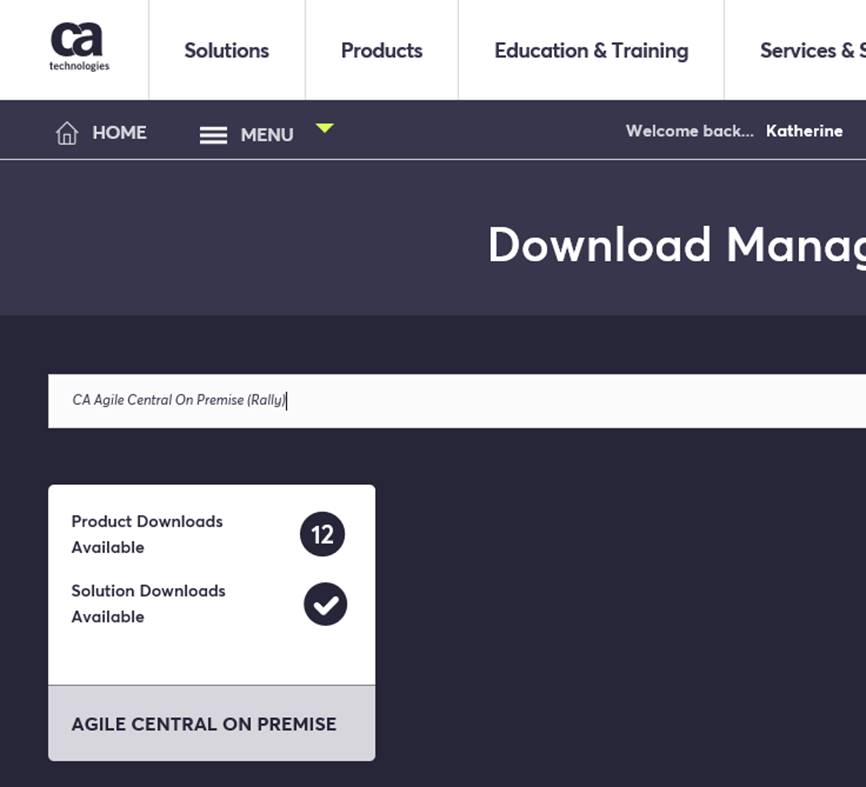The image size is (866, 787).
Task: Open the Products menu
Action: [x=382, y=50]
